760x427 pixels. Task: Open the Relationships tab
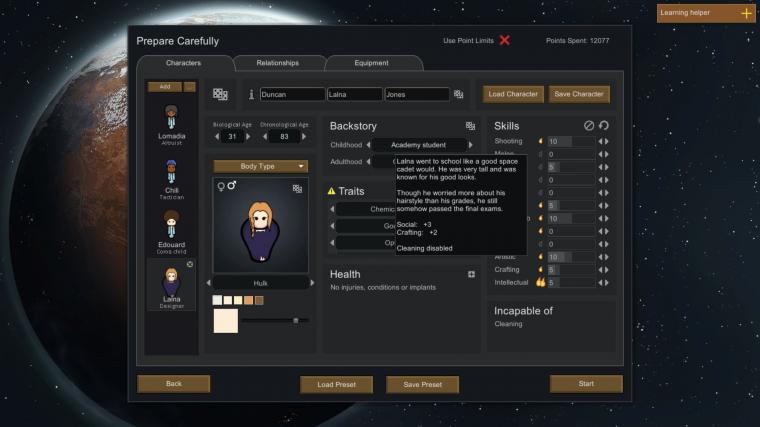coord(278,63)
